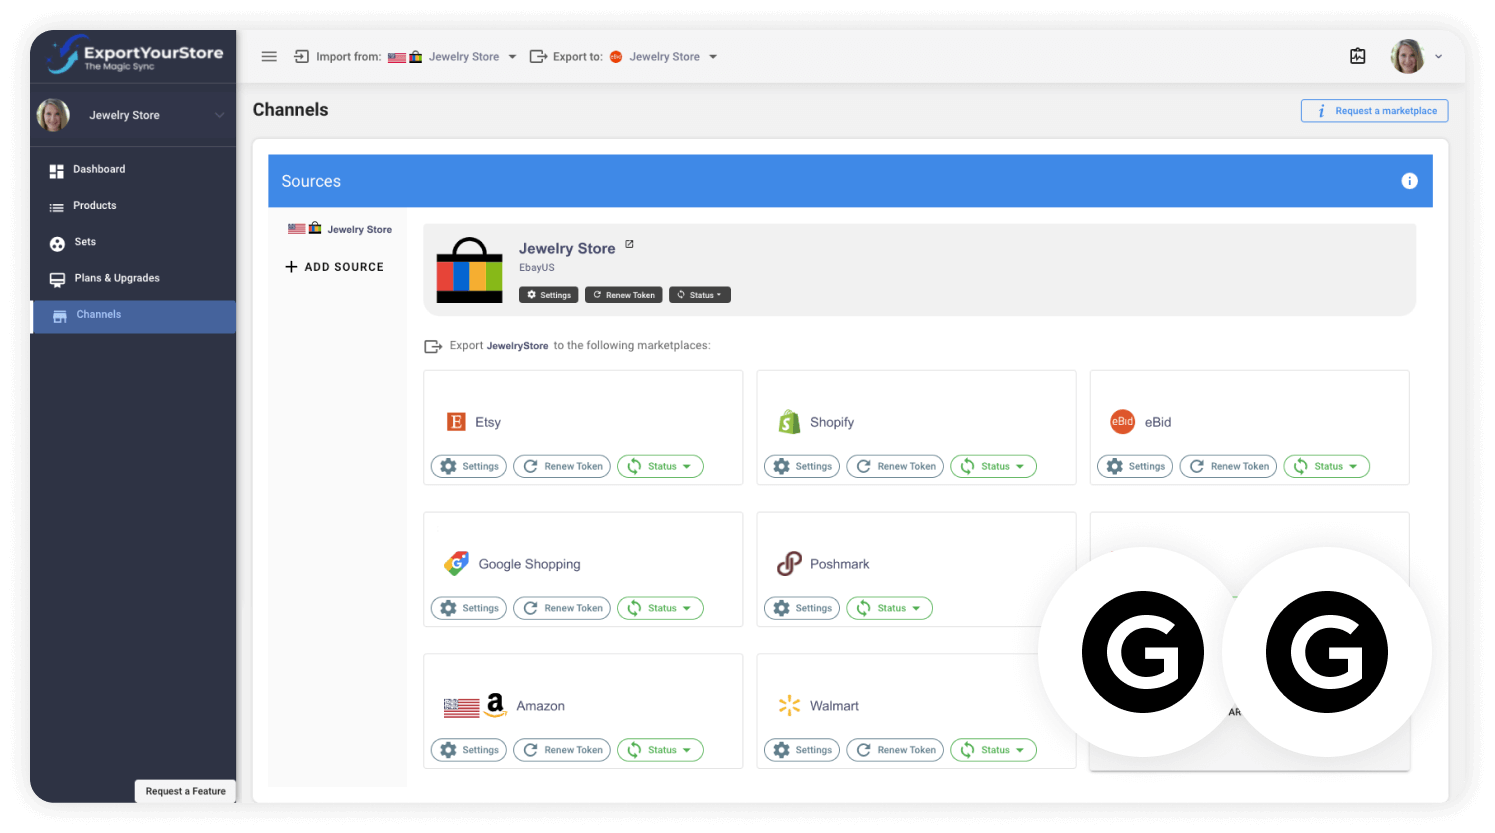Open Status dropdown for Jewelry Store source

pos(700,295)
